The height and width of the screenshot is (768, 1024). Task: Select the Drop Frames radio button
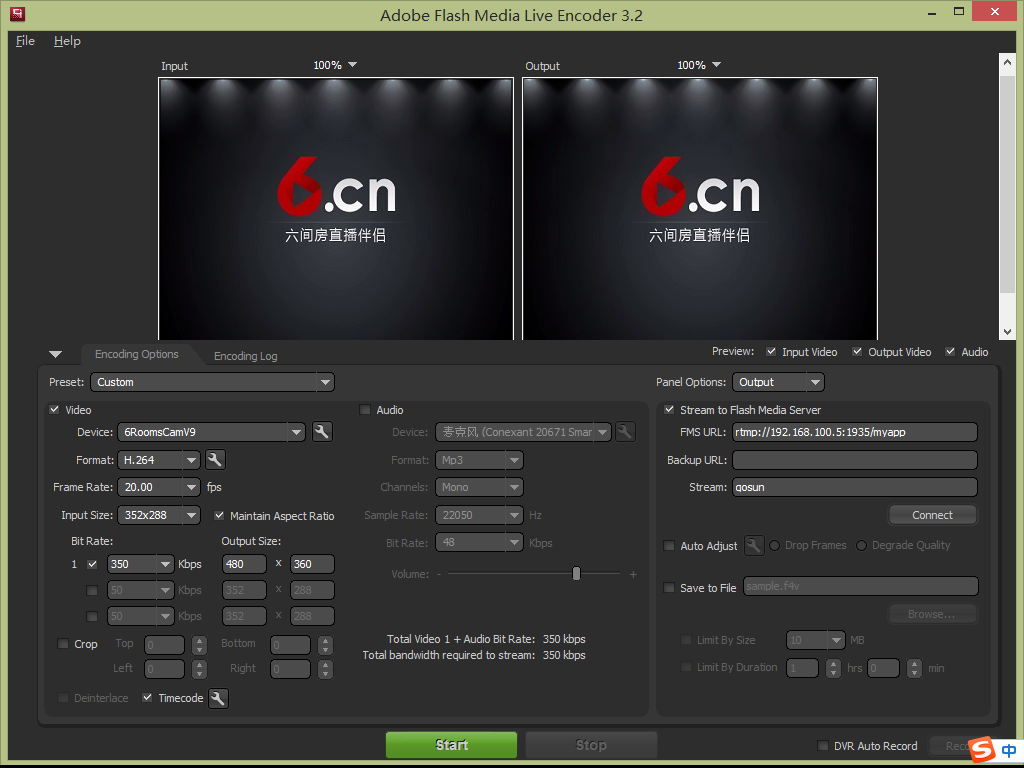click(x=775, y=545)
